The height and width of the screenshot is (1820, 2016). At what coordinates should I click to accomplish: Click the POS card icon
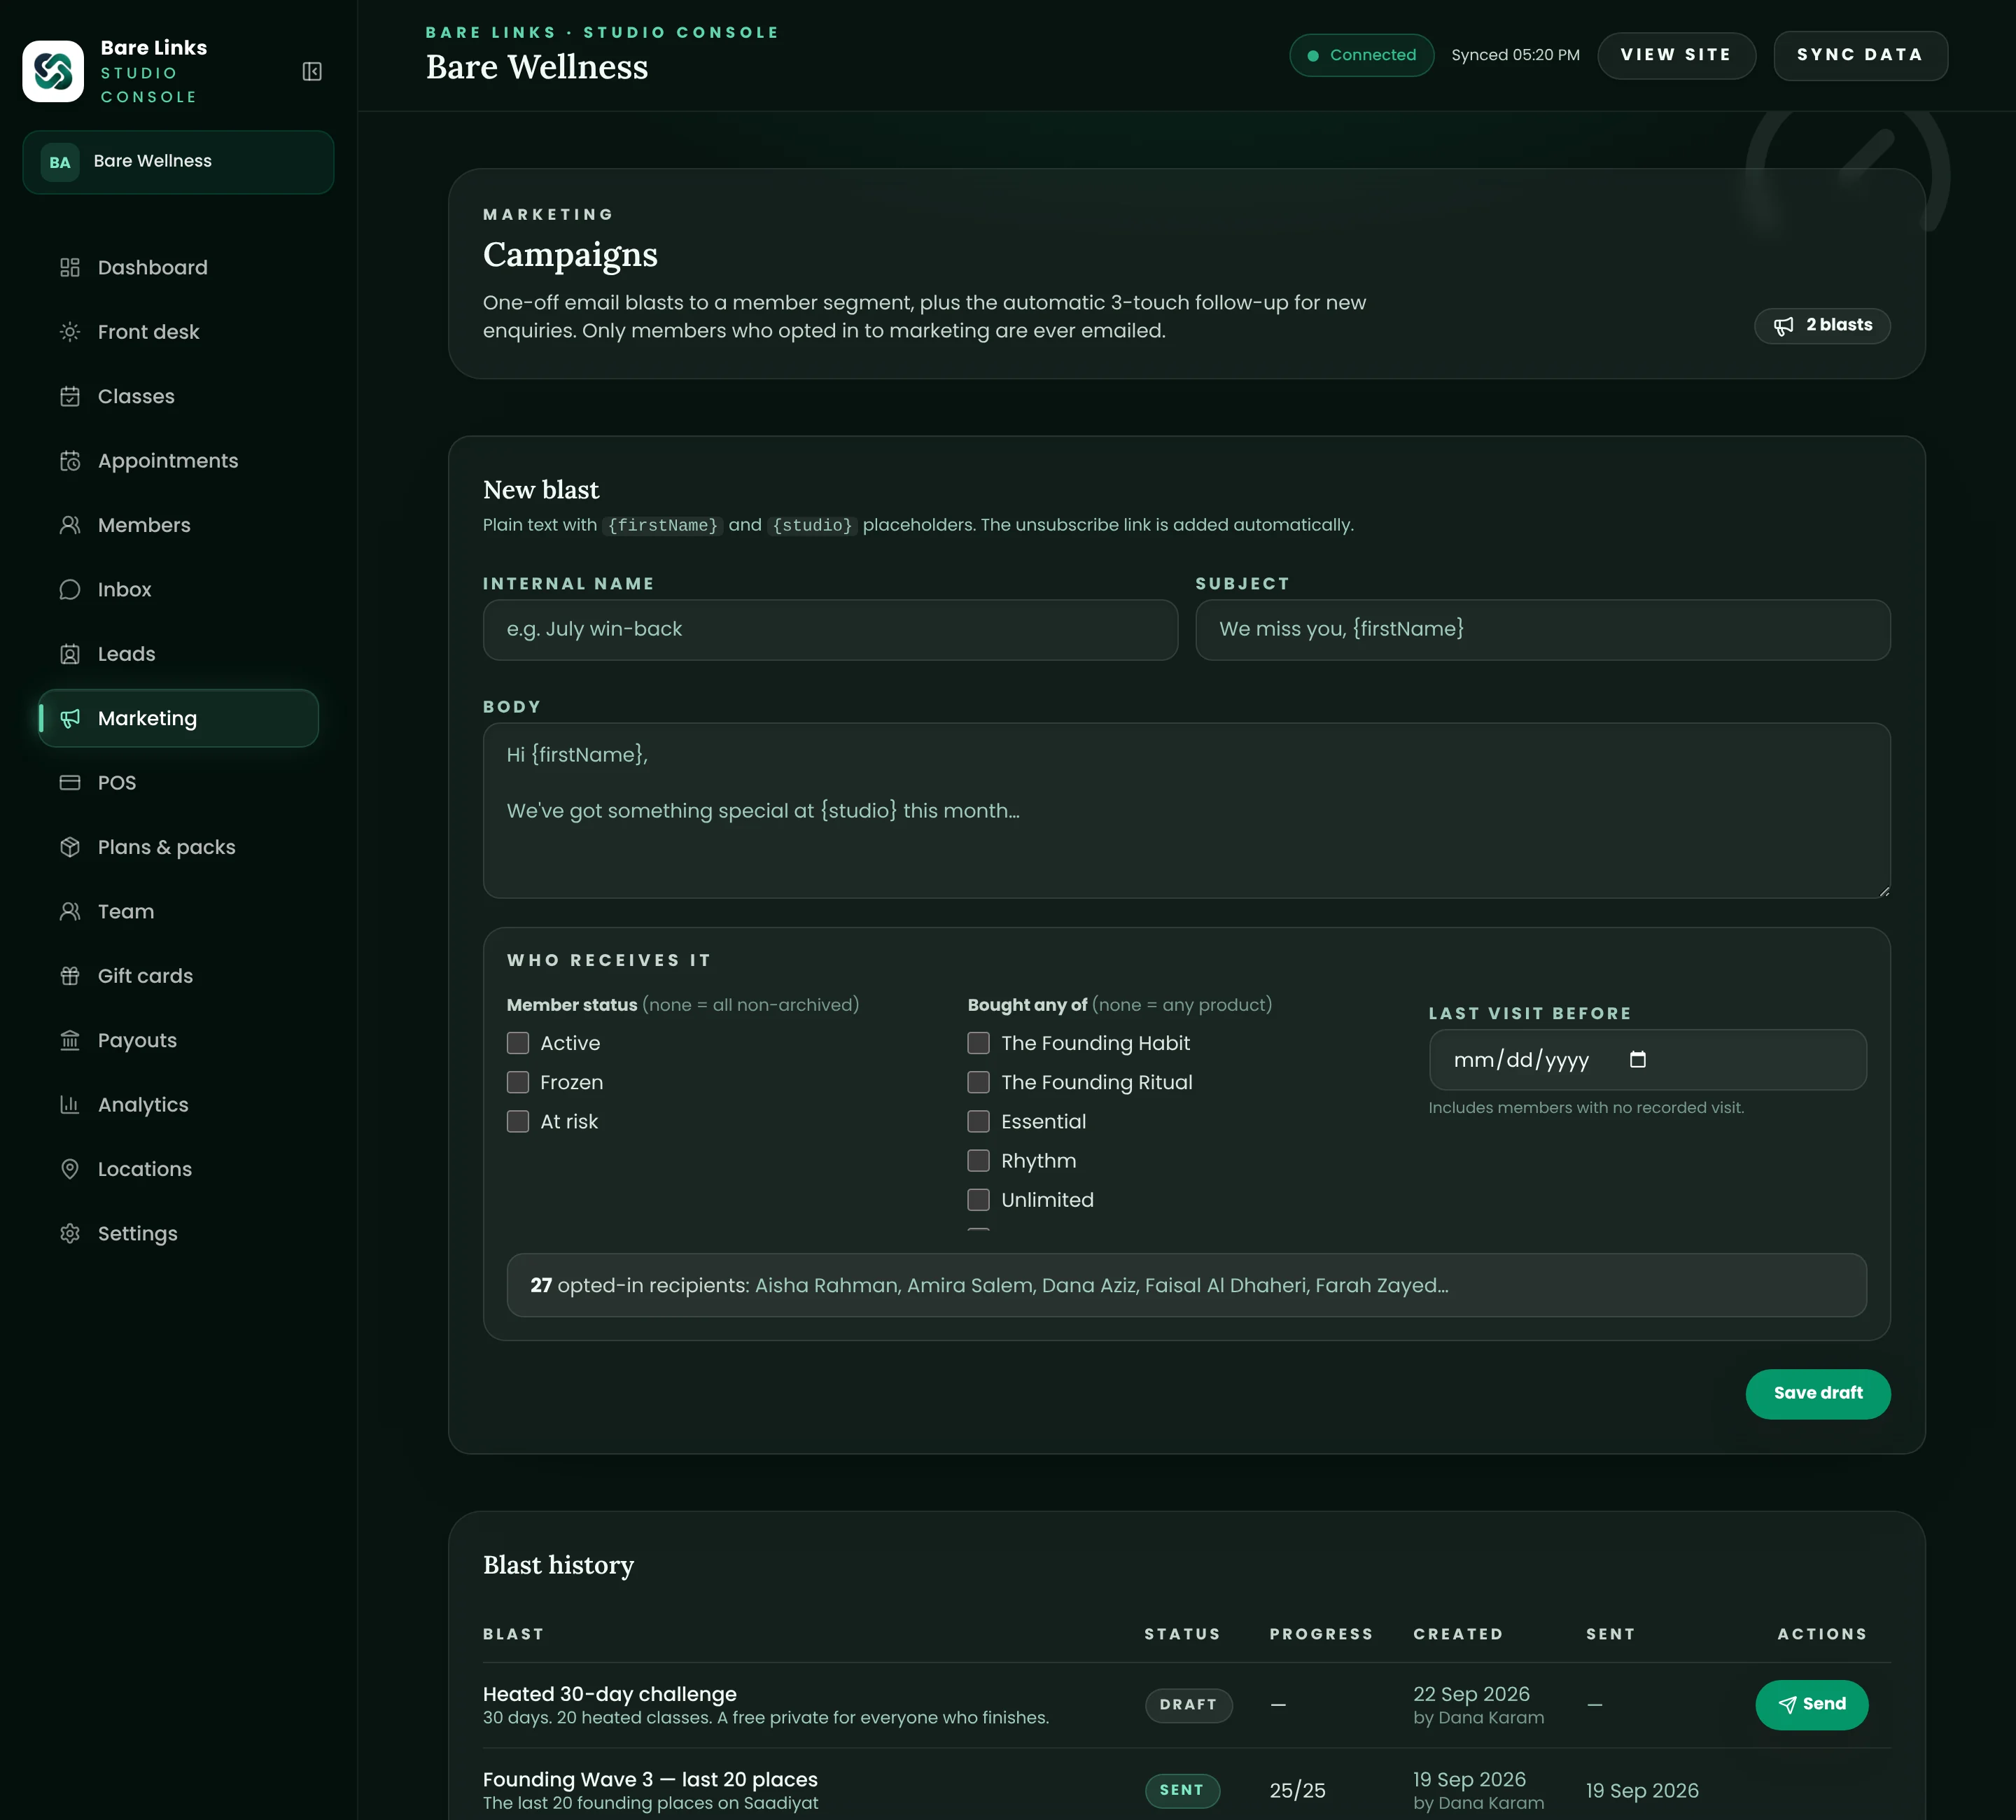[70, 783]
